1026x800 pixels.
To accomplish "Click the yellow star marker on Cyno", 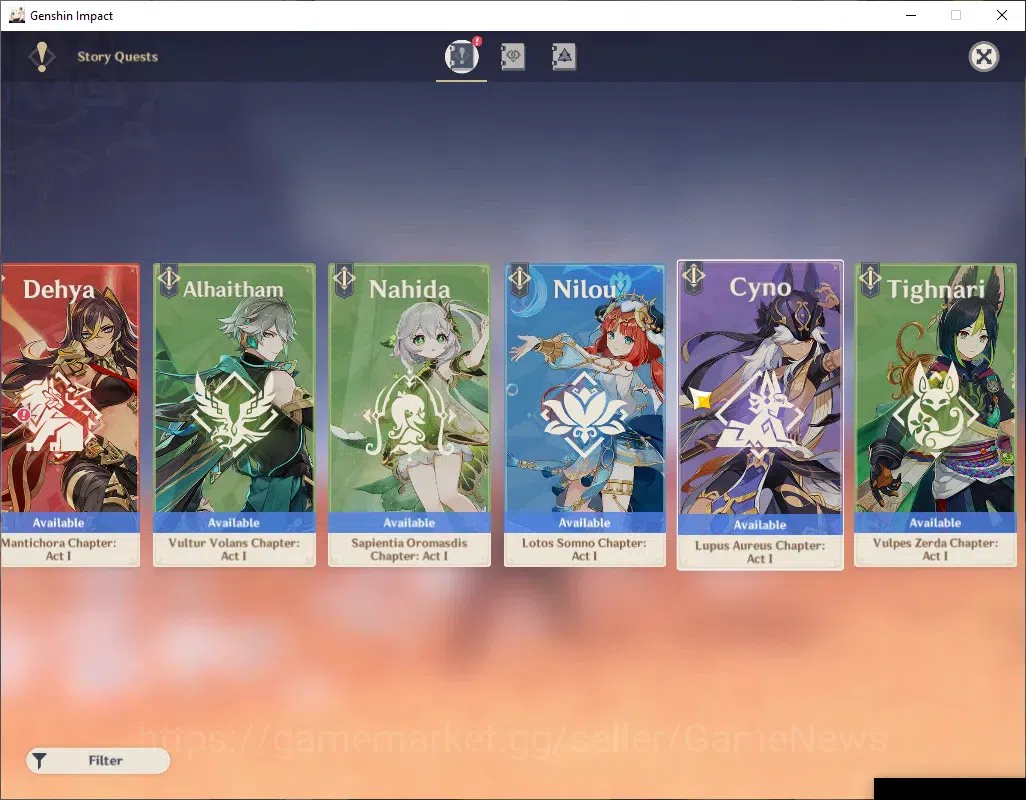I will 701,398.
